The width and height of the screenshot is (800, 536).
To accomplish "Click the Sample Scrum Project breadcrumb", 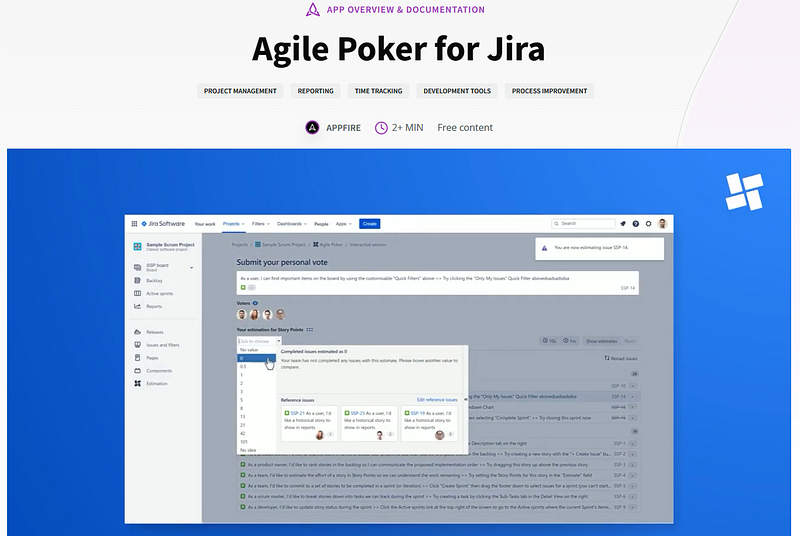I will click(280, 244).
